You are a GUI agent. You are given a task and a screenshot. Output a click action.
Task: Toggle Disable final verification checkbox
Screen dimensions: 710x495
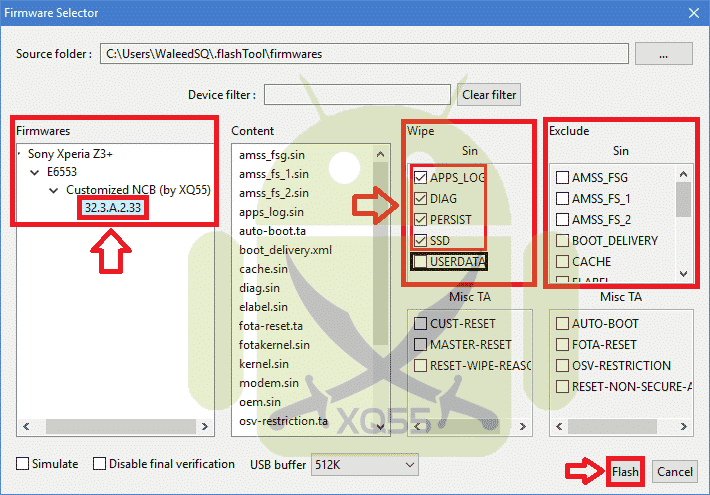tap(99, 464)
